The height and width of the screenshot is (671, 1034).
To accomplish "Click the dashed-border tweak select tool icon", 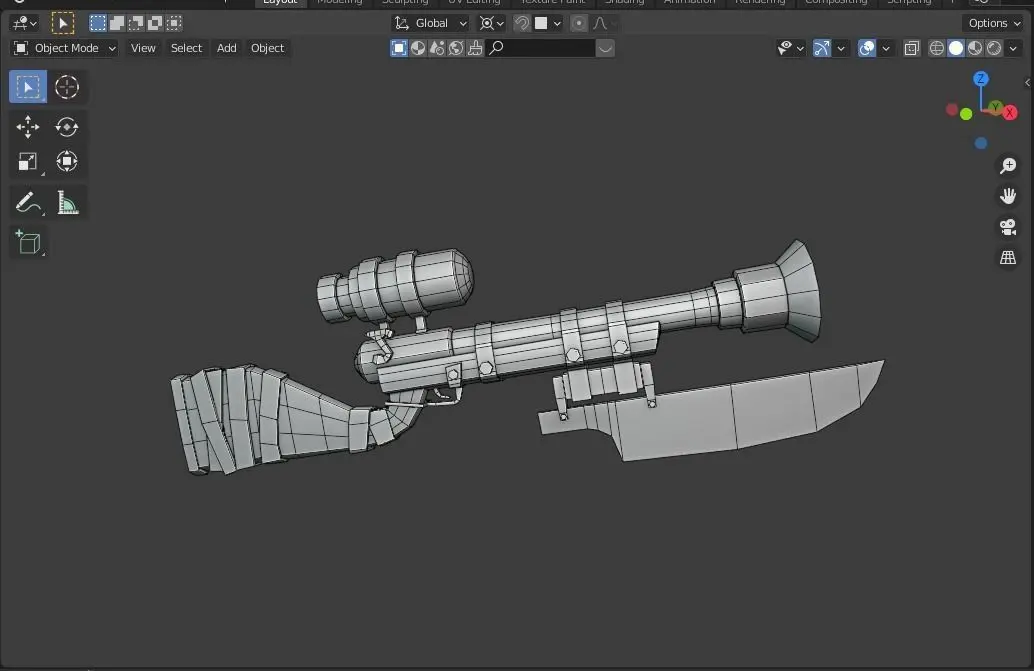I will [63, 24].
